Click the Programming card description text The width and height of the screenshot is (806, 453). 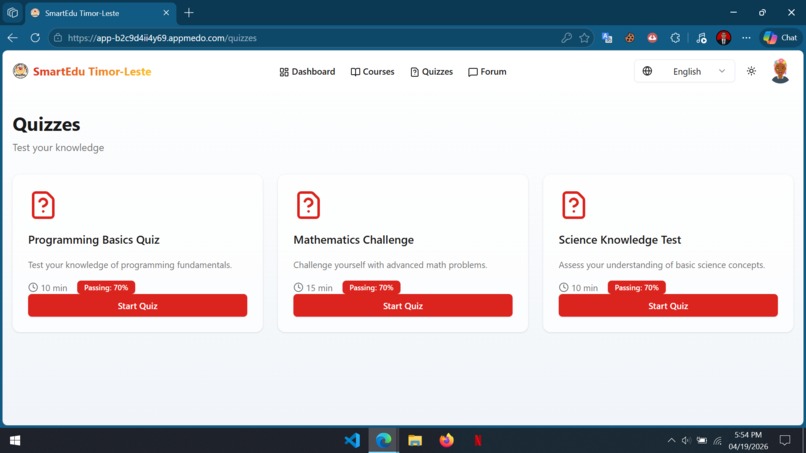[x=130, y=265]
